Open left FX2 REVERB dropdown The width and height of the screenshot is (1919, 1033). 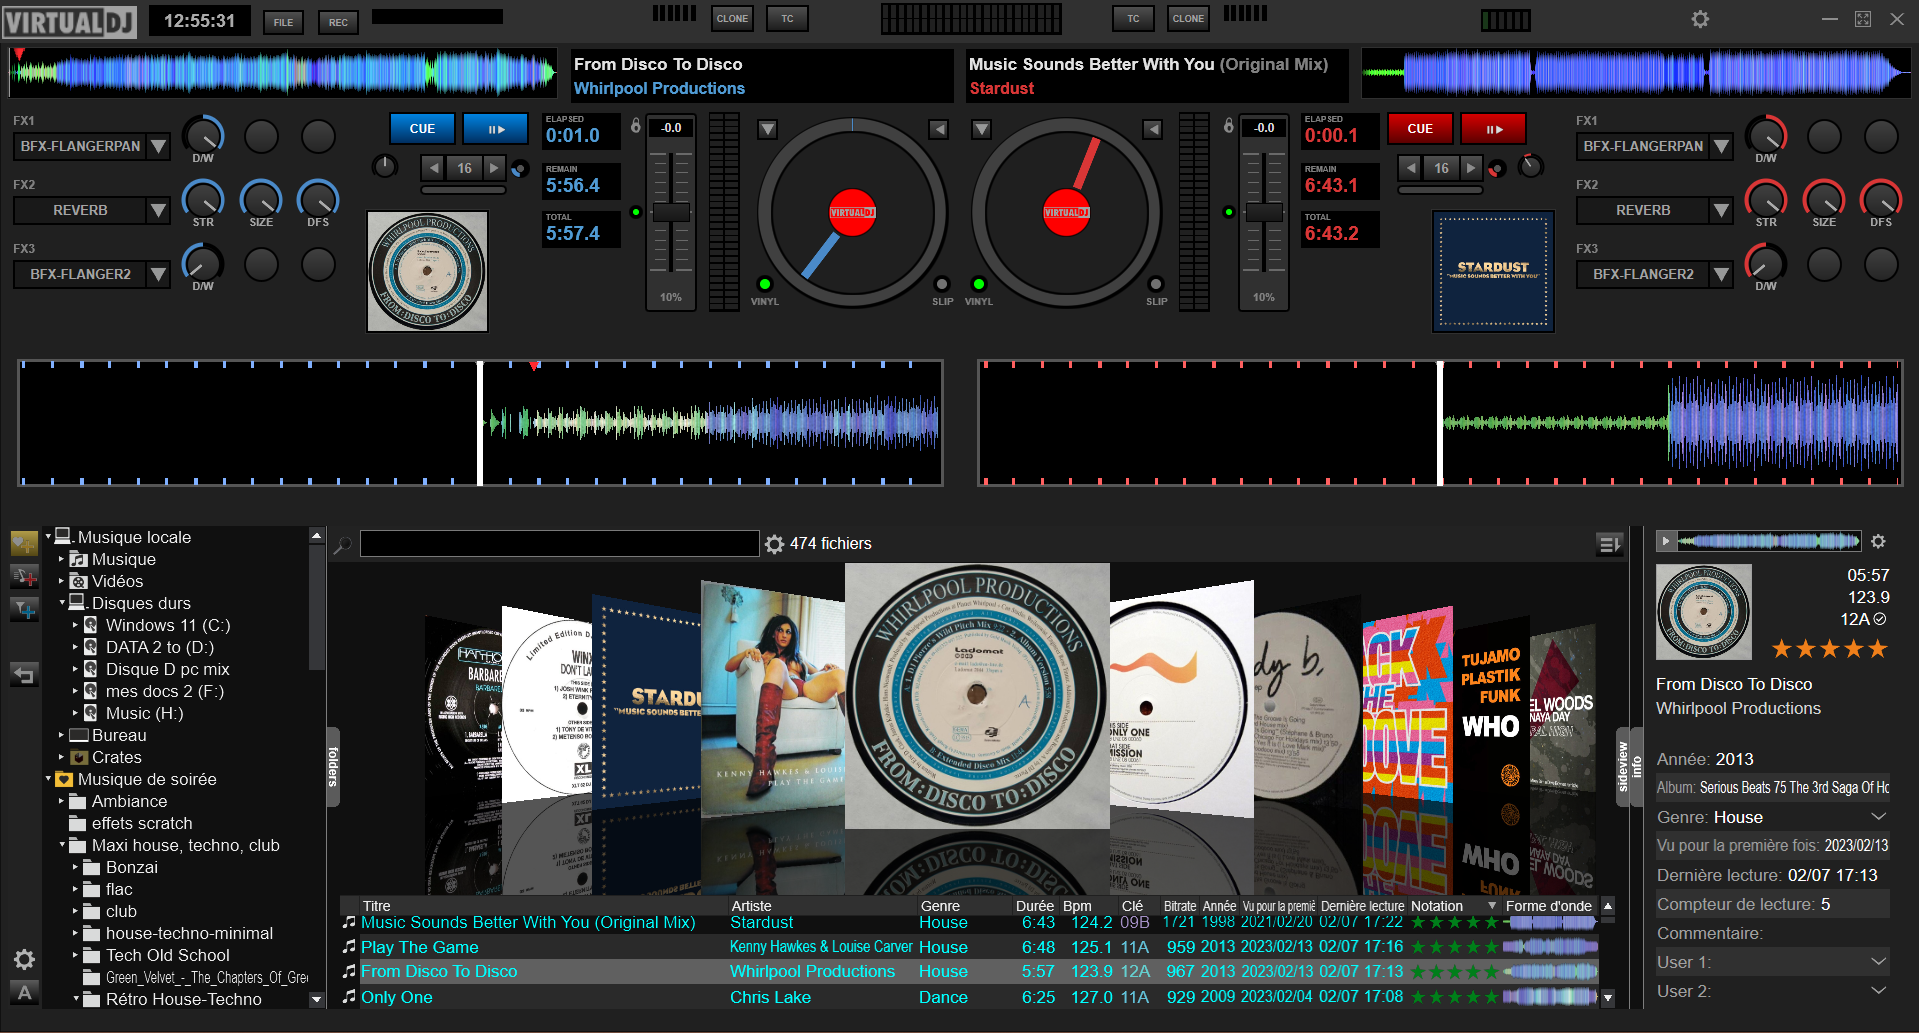tap(158, 210)
